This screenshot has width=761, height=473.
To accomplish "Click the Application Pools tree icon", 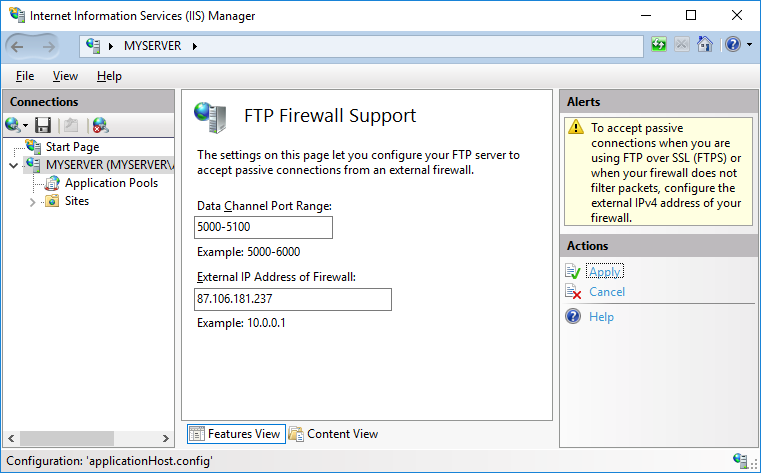I will 52,183.
